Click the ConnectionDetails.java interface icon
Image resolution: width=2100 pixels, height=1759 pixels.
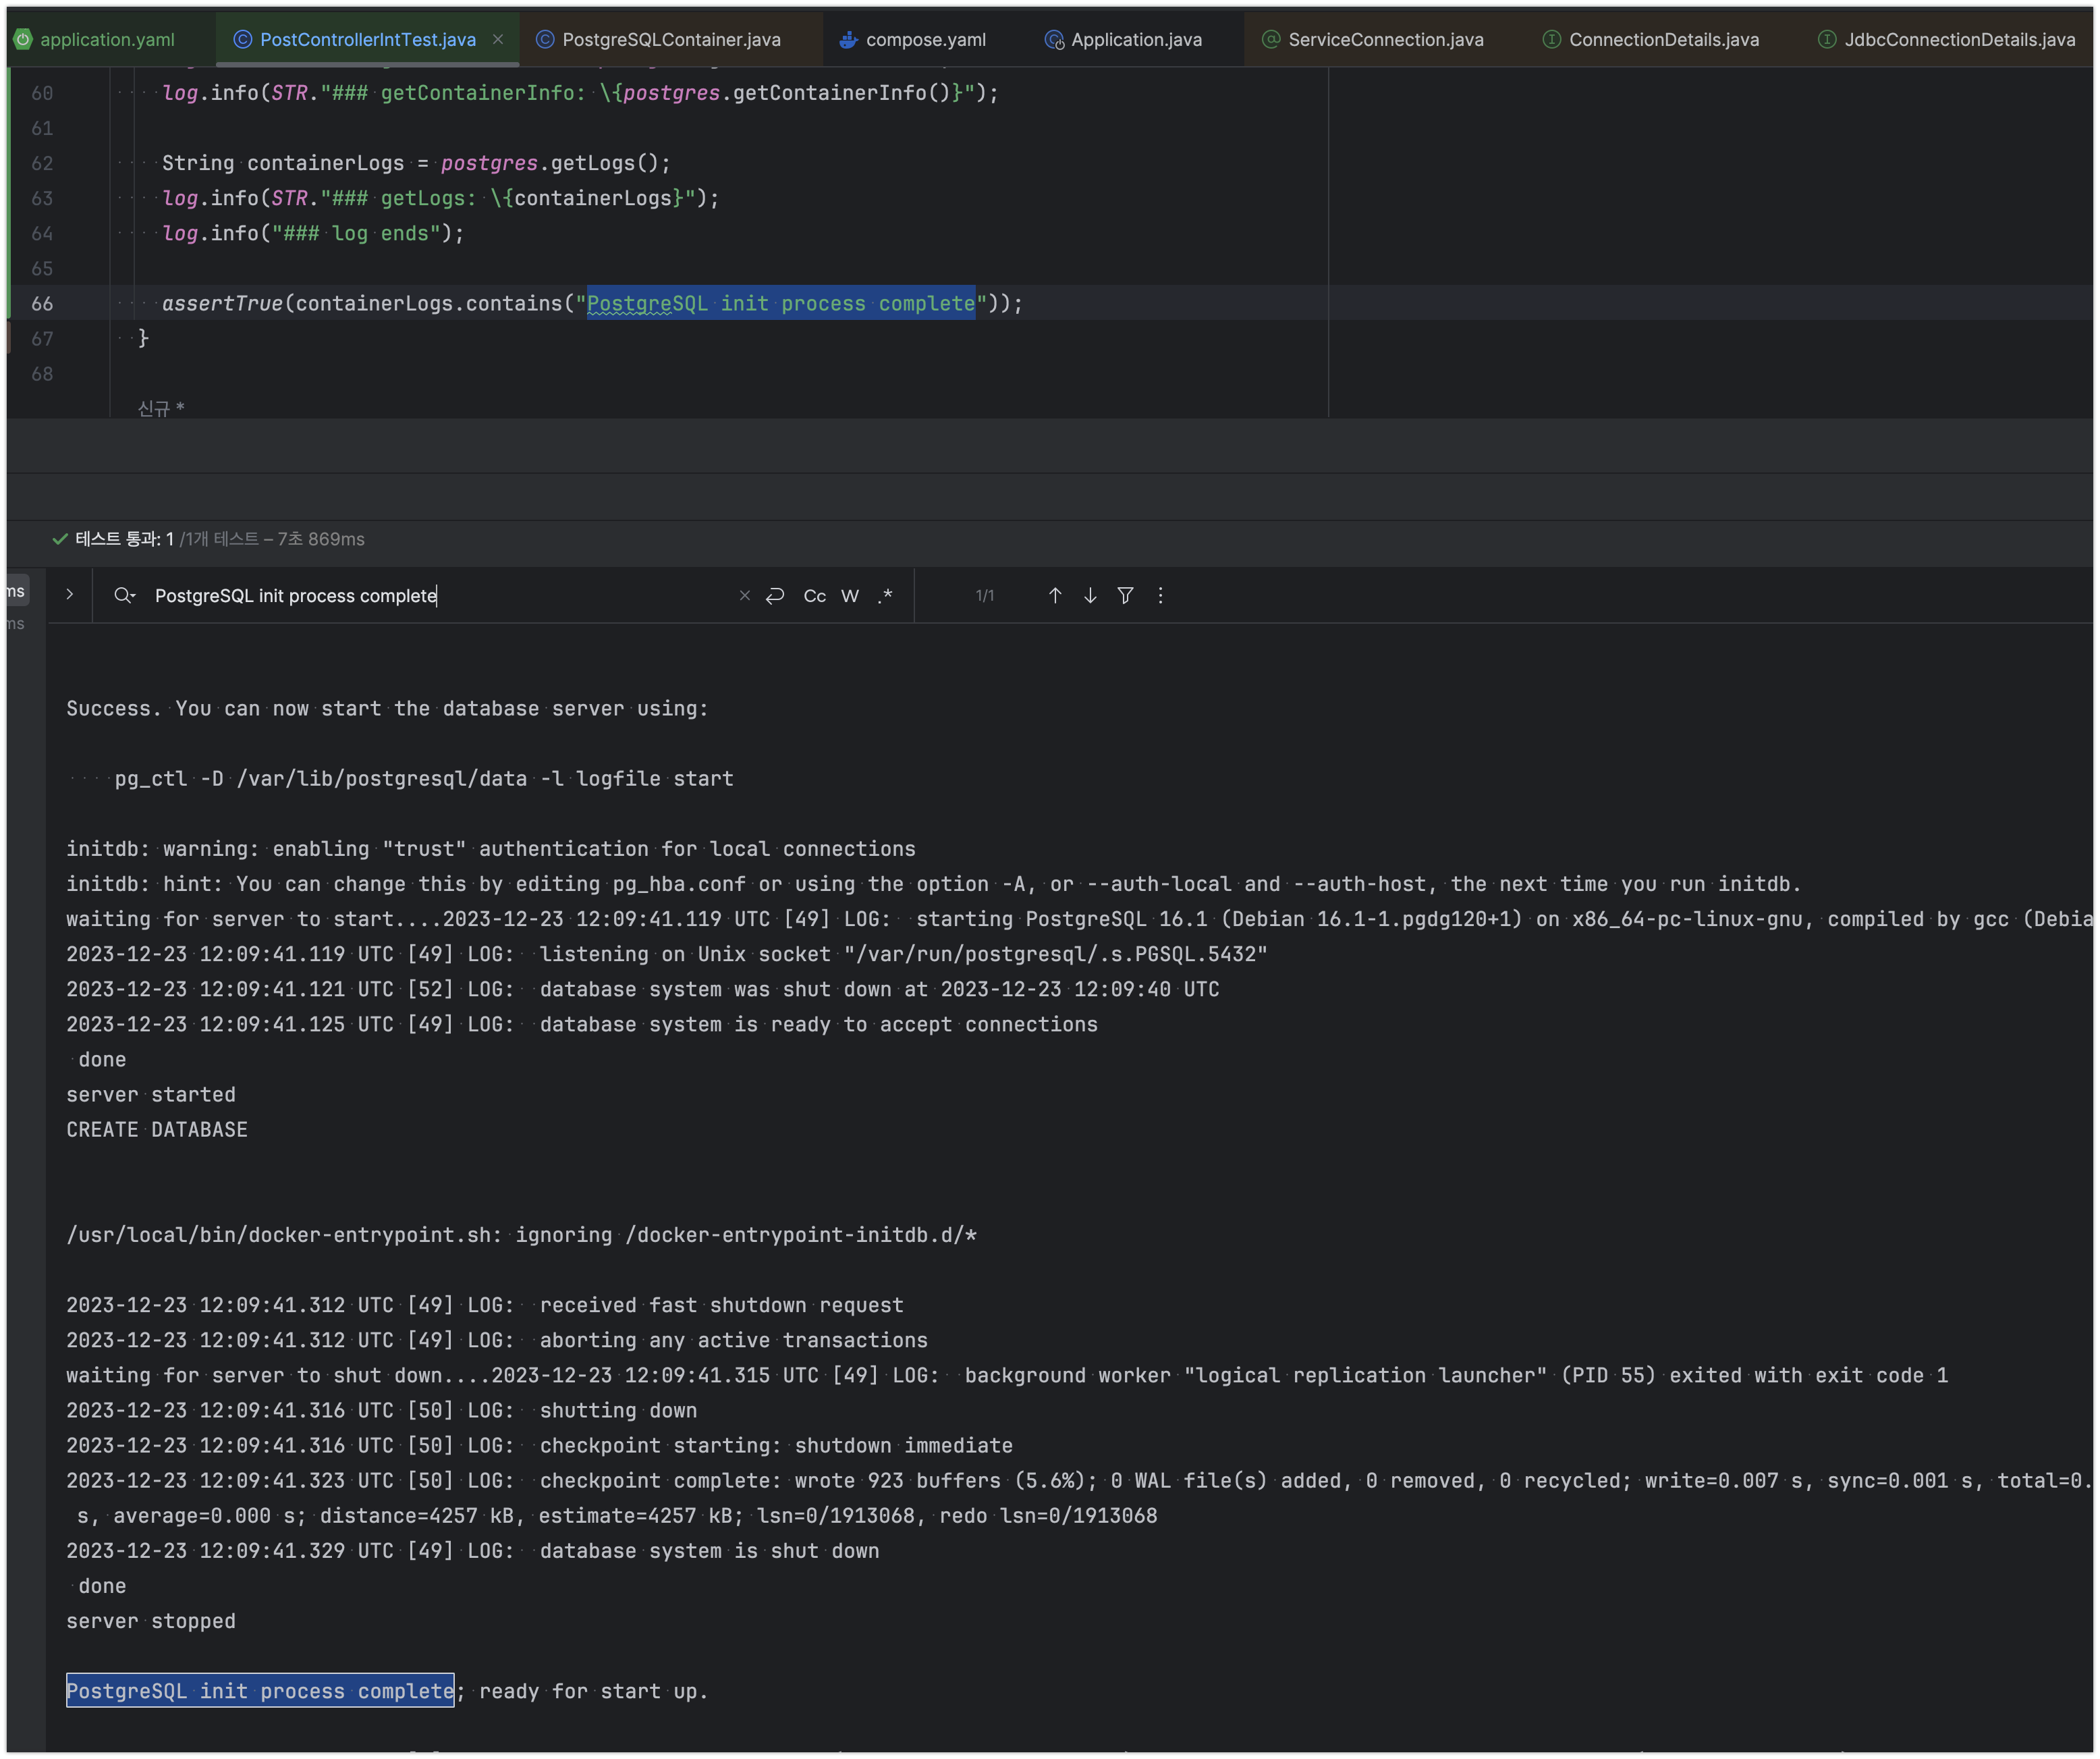coord(1551,40)
